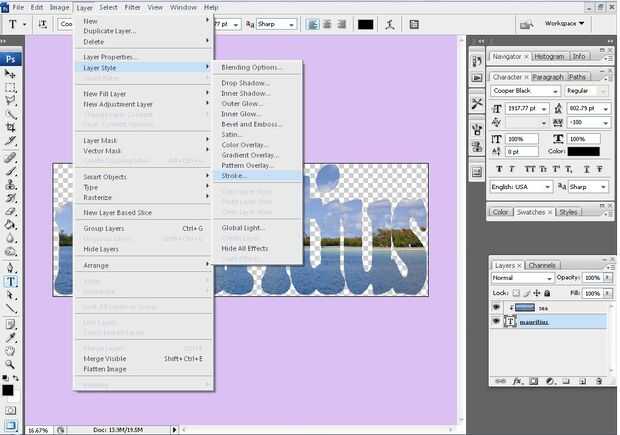Click the text color swatch in options bar

pyautogui.click(x=365, y=25)
